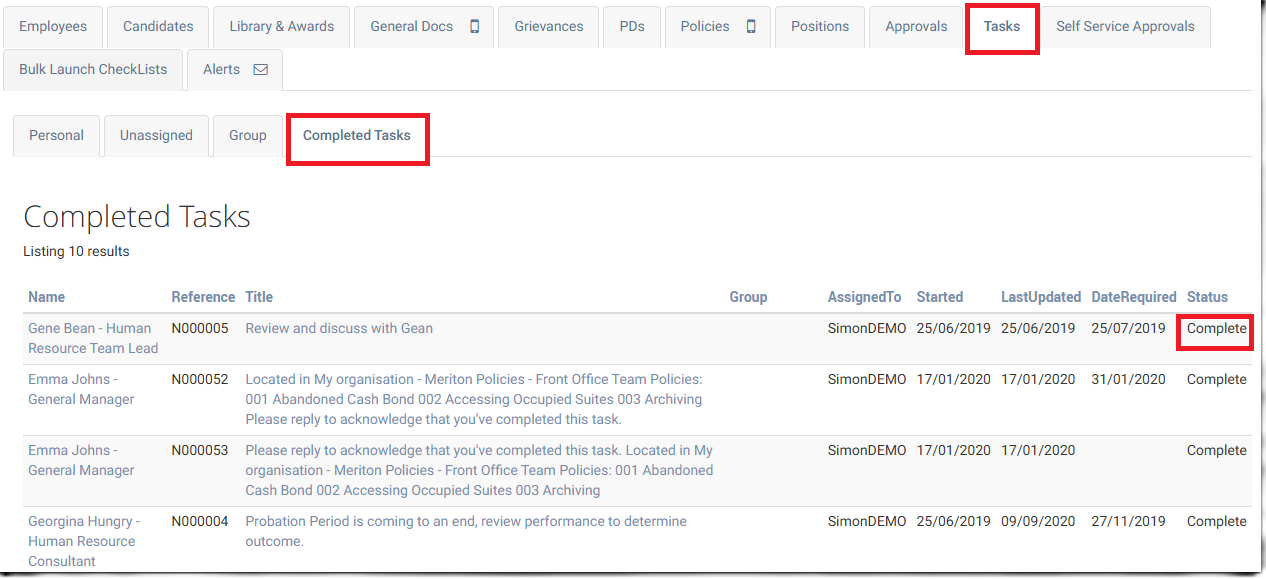This screenshot has width=1266, height=579.
Task: Open the Library & Awards tab
Action: (x=282, y=27)
